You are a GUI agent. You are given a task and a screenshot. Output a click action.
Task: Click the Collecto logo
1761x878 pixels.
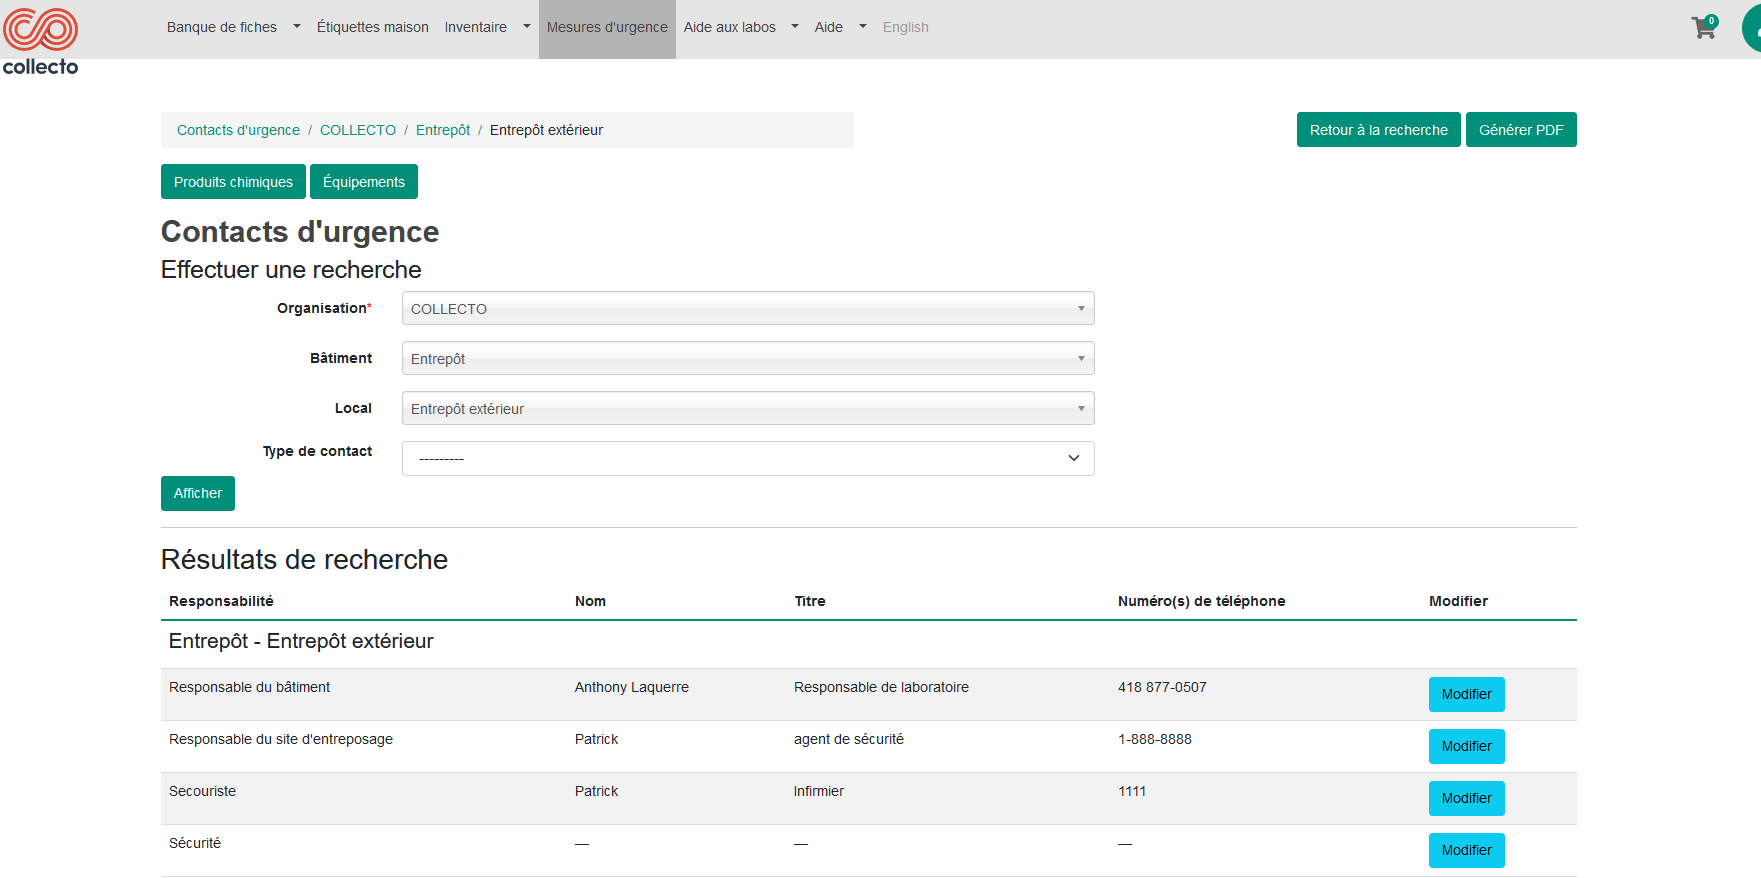[x=40, y=42]
